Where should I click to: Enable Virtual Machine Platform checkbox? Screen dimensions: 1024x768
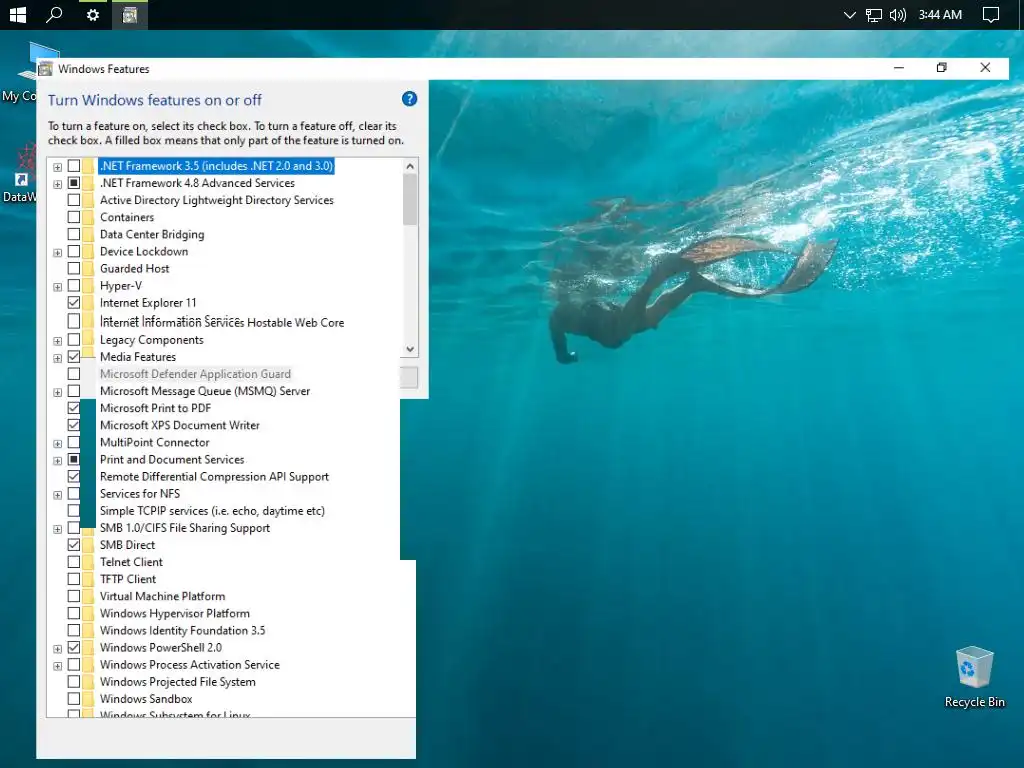74,596
